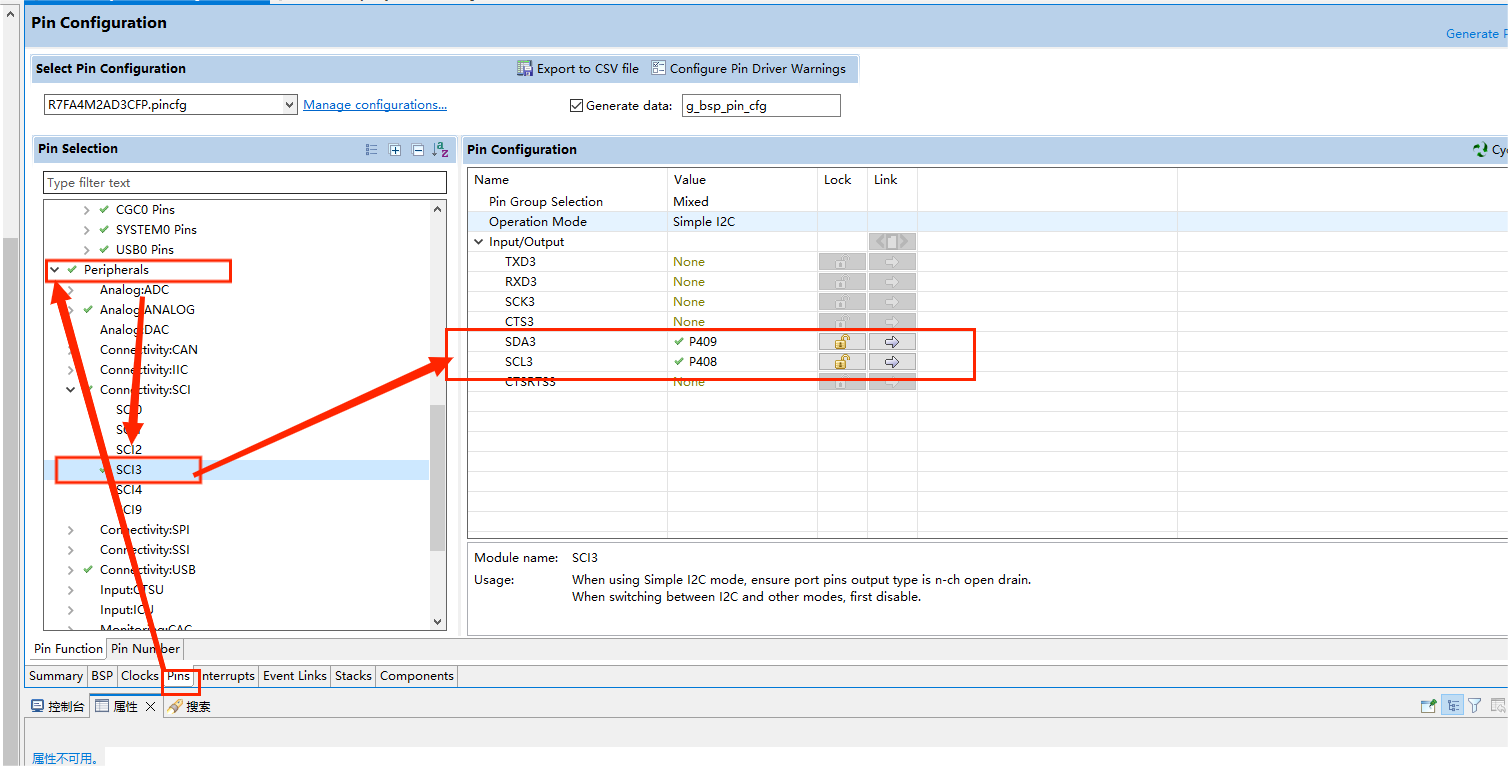This screenshot has height=766, width=1508.
Task: Click the Name column header
Action: click(491, 180)
